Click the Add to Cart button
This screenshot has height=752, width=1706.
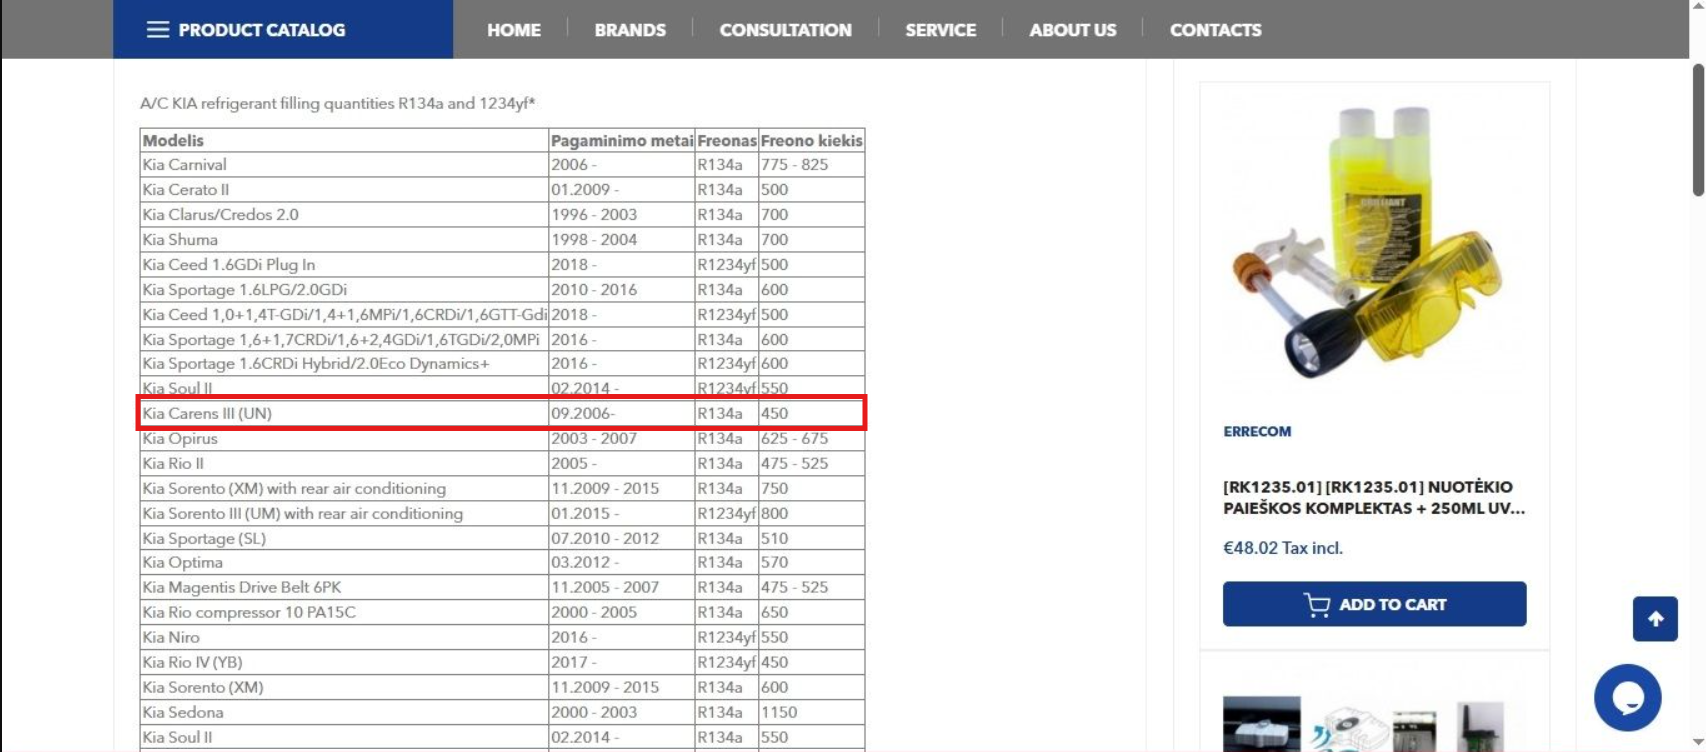click(x=1374, y=604)
